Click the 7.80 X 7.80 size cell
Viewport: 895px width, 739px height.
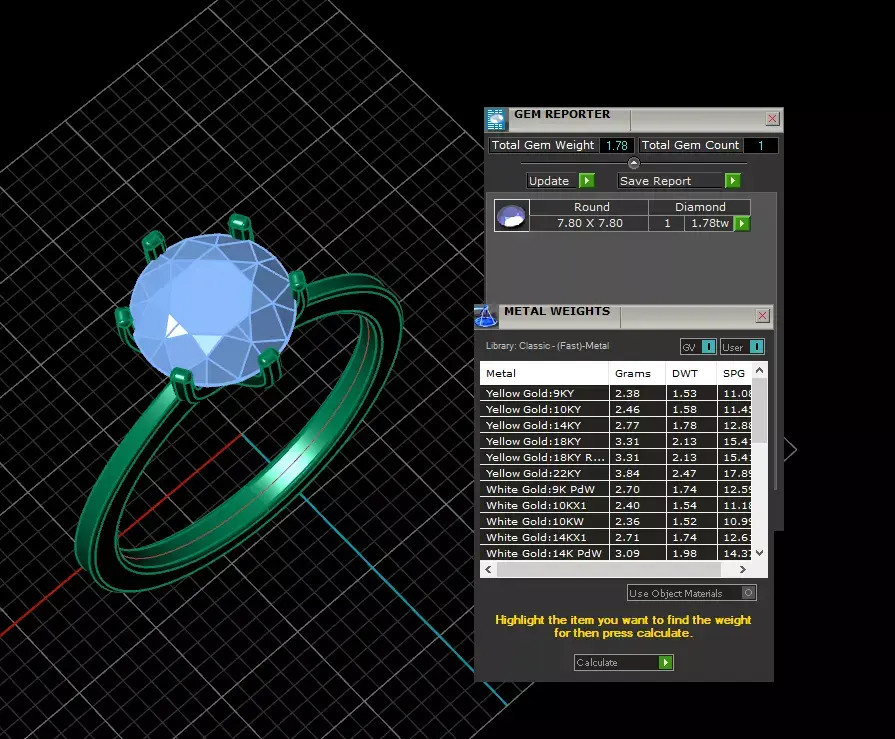[x=589, y=223]
